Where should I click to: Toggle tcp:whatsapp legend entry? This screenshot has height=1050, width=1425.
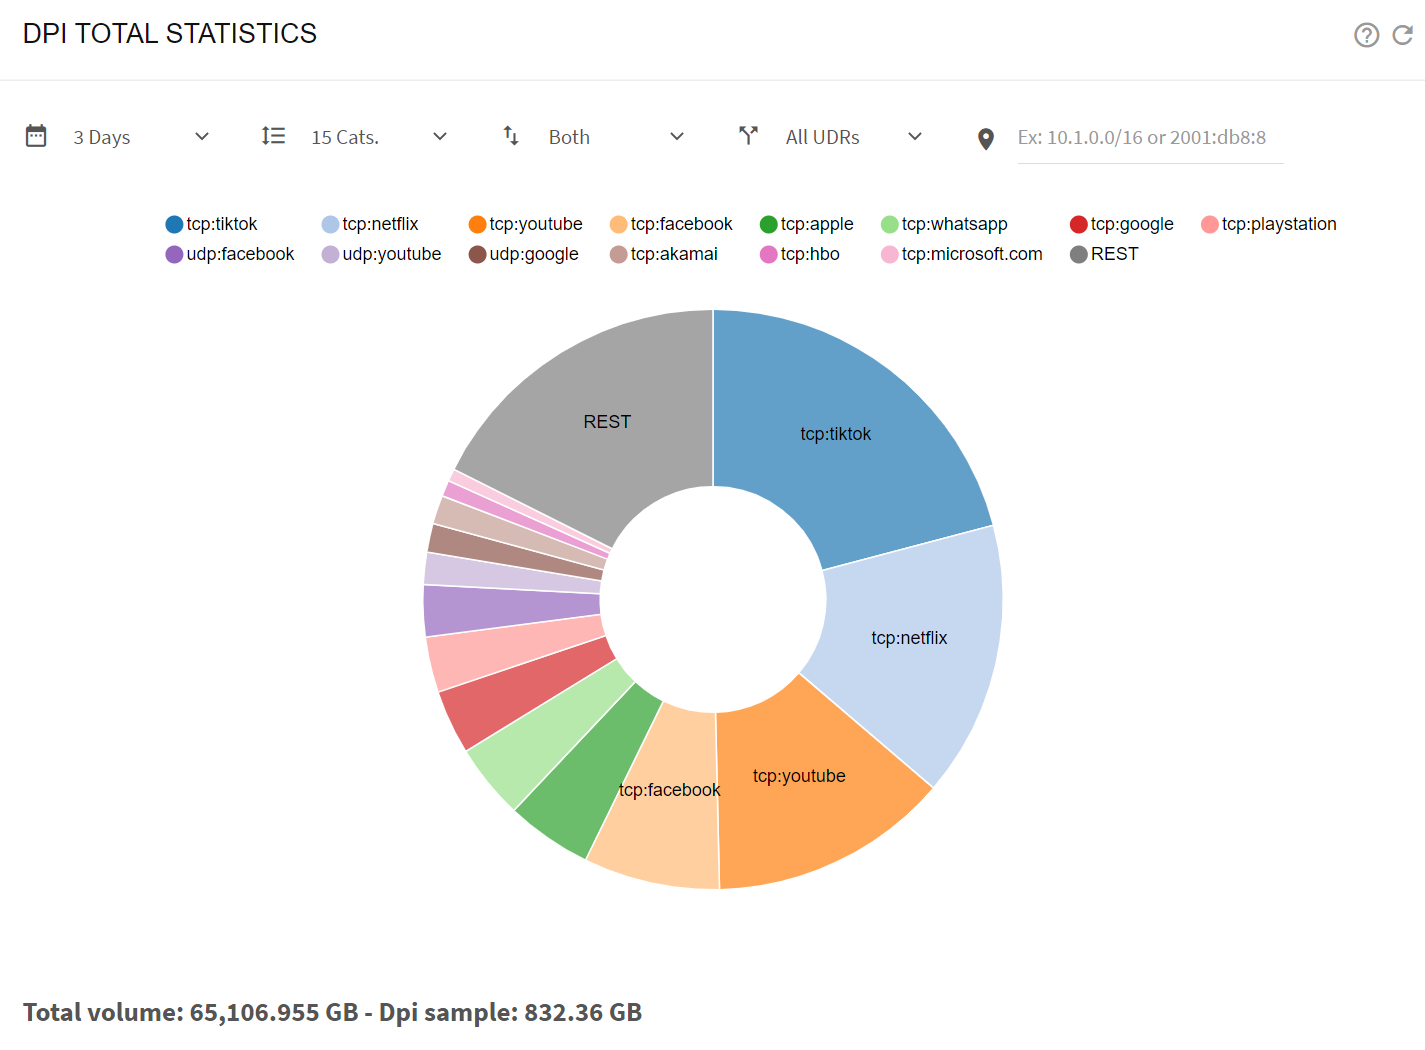[944, 224]
